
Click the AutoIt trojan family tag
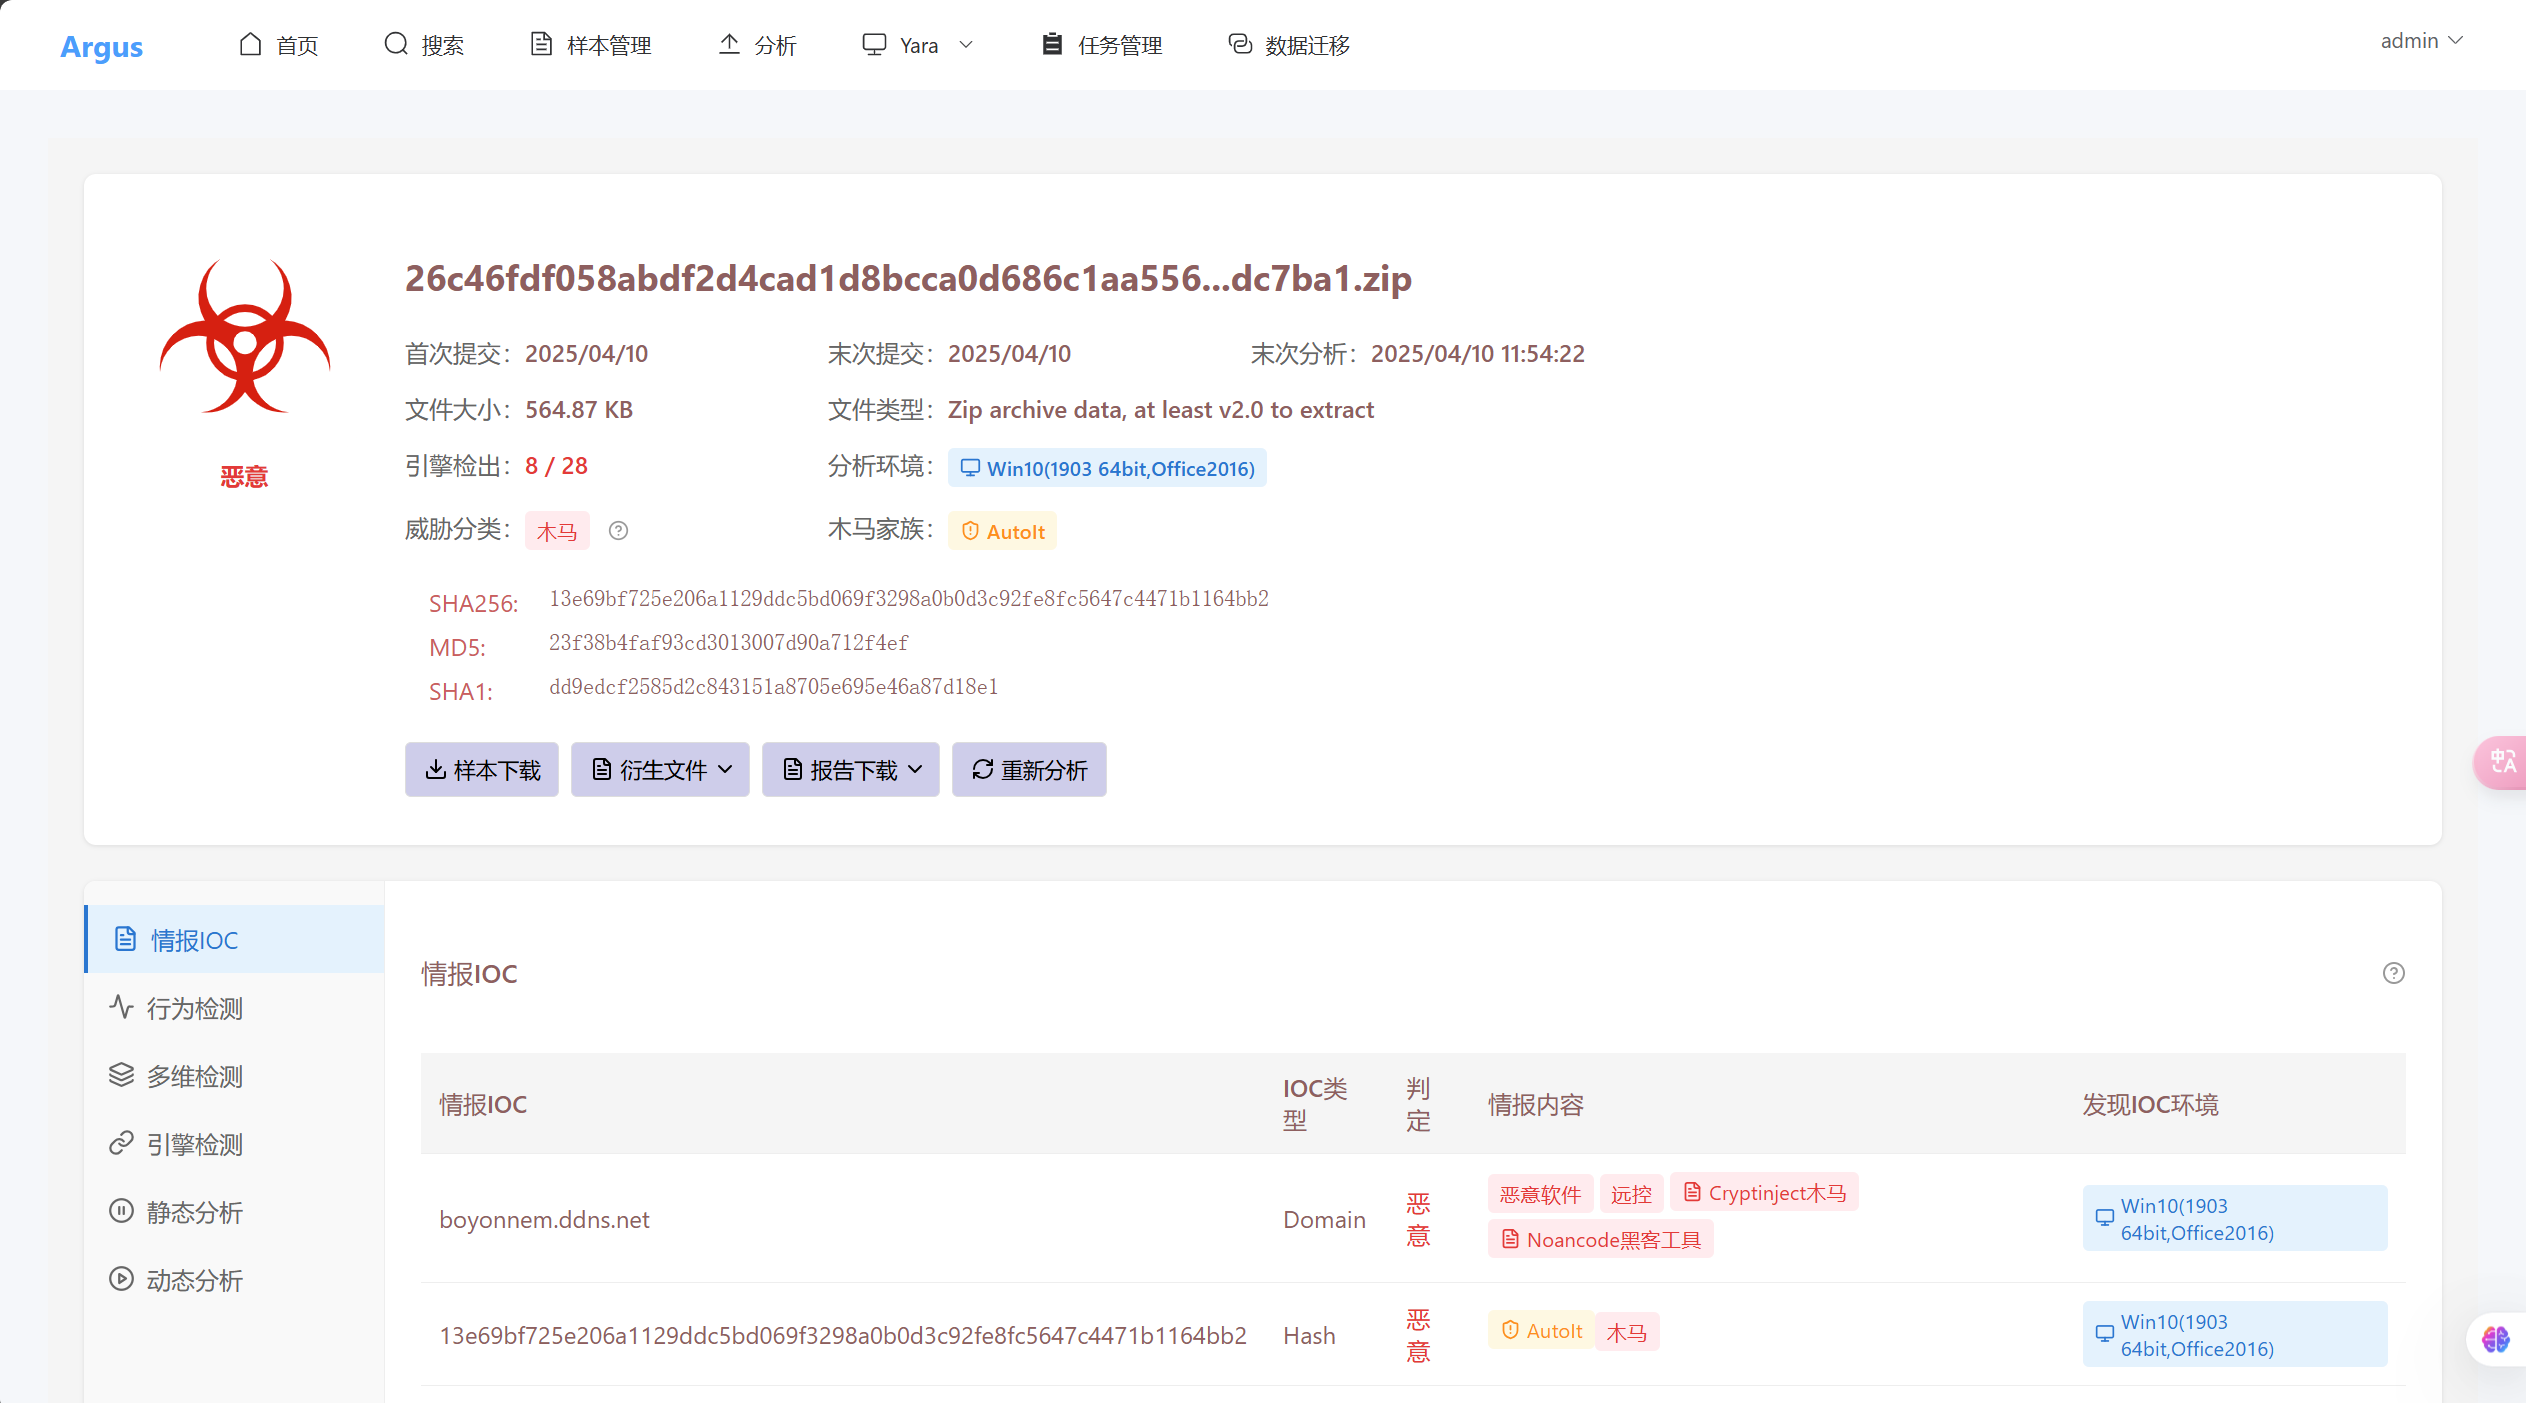[x=1003, y=531]
